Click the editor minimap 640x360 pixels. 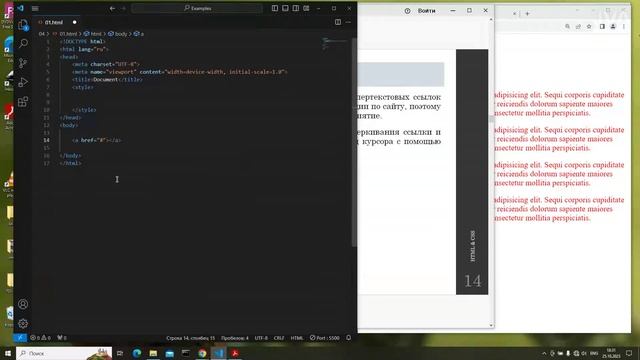point(335,44)
